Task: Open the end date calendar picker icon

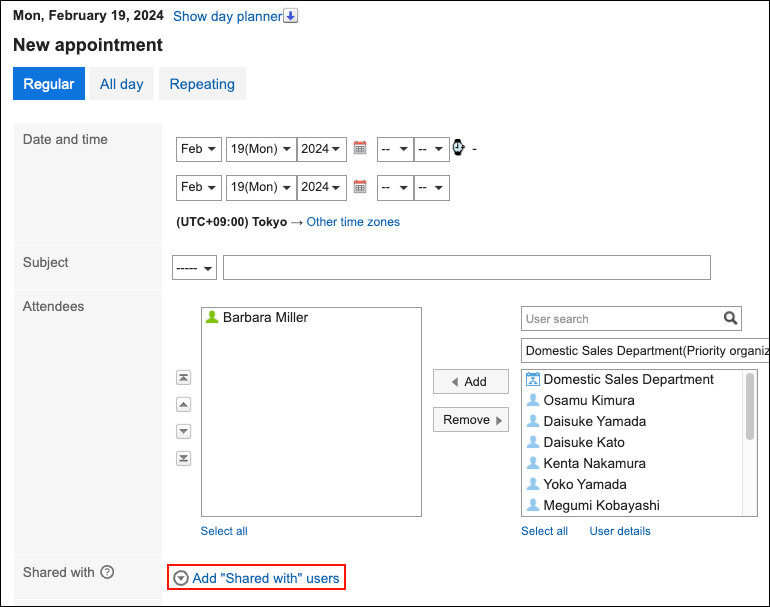Action: [360, 187]
